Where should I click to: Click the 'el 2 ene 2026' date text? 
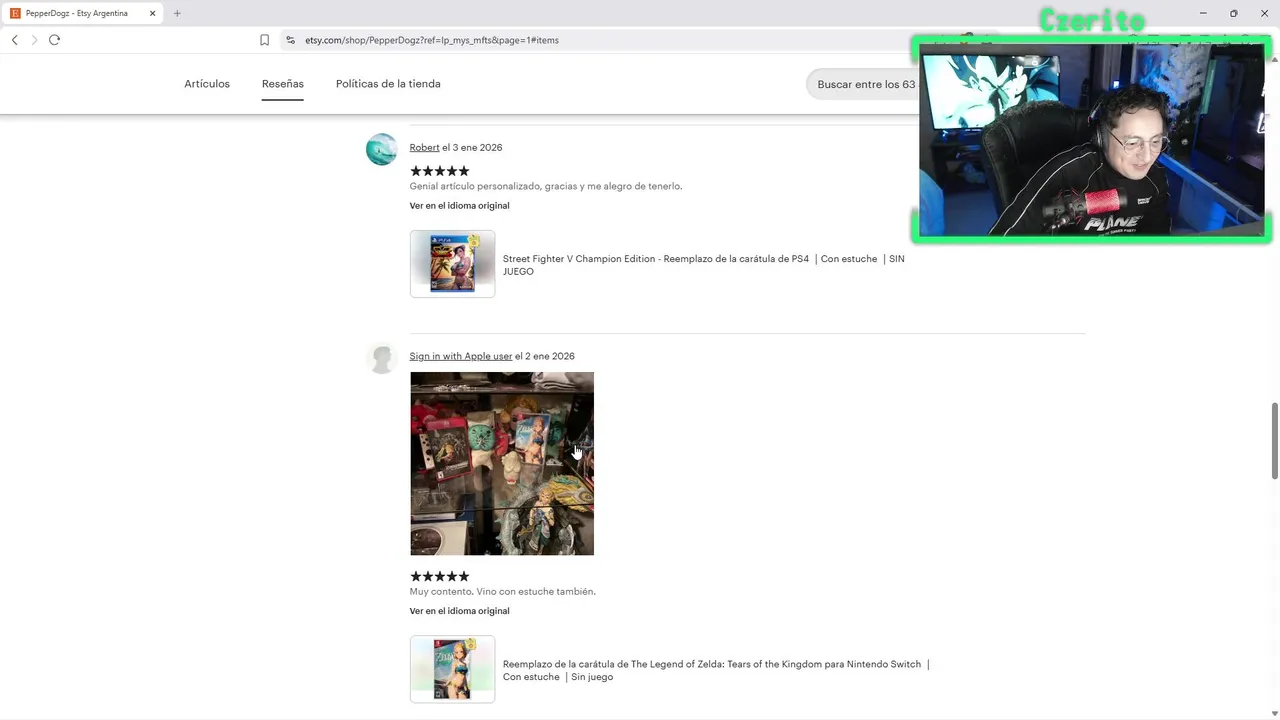point(545,356)
